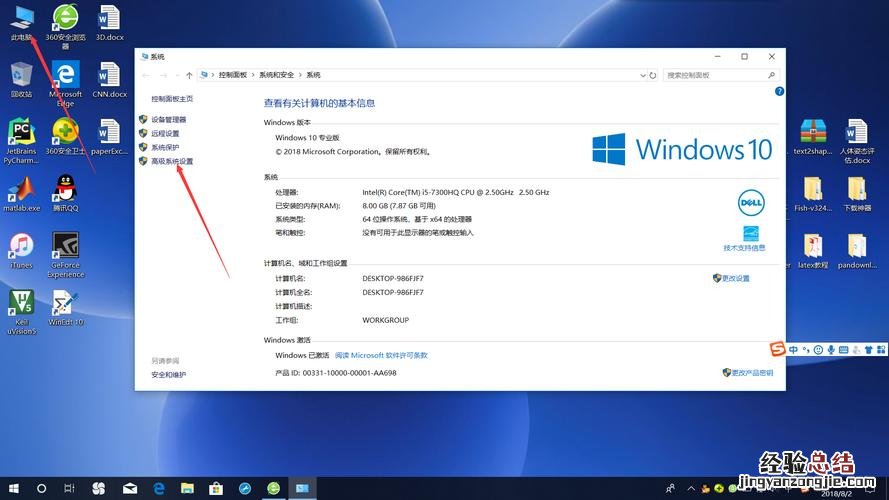This screenshot has width=889, height=500.
Task: Select the Microsoft Edge desktop shortcut
Action: pos(66,84)
